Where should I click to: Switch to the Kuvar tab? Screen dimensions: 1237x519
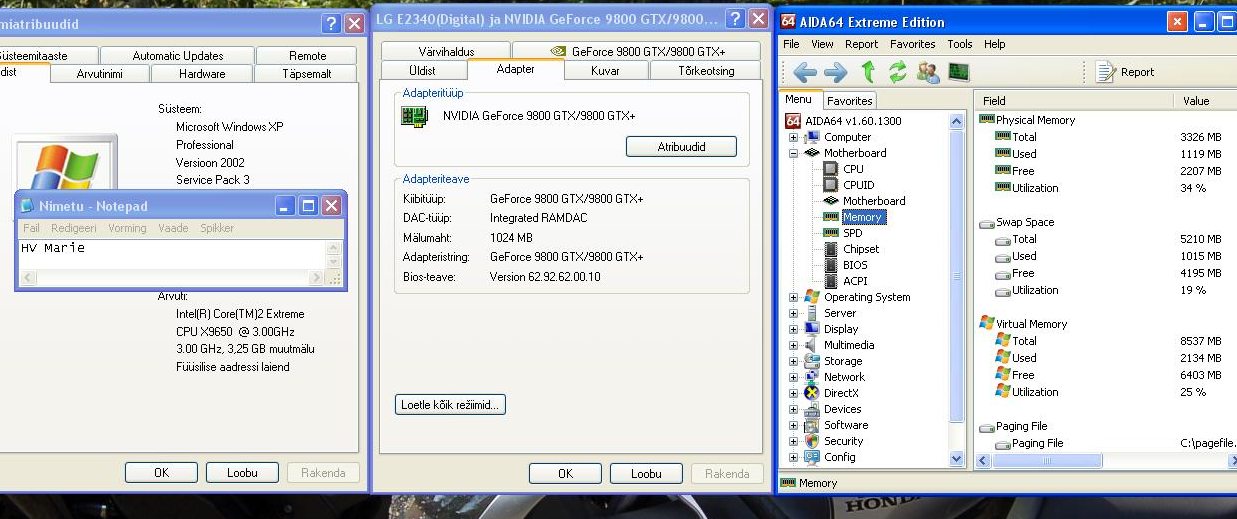click(x=606, y=70)
